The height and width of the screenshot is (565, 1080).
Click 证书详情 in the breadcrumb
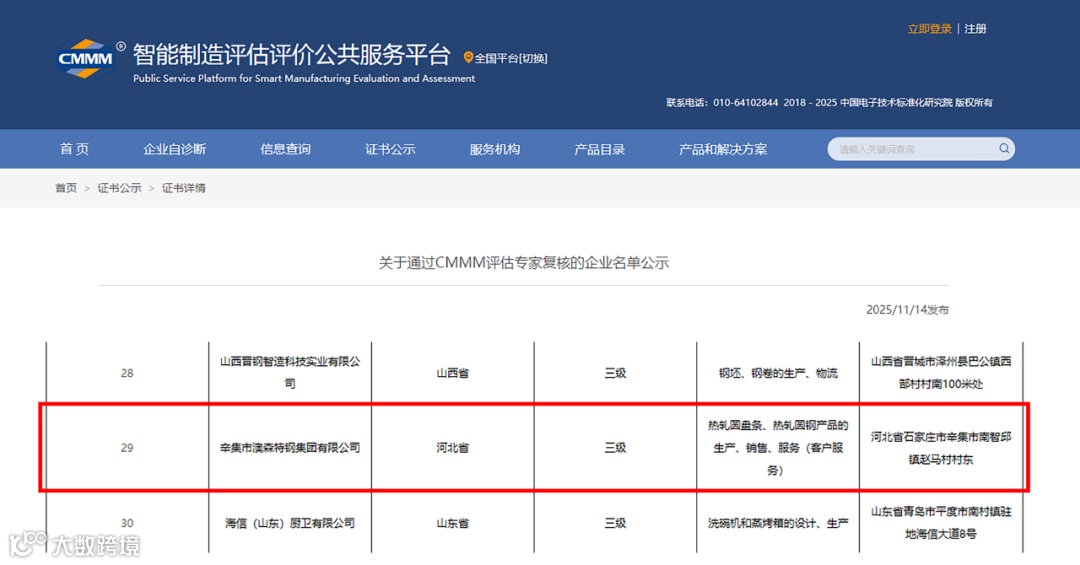[x=184, y=188]
